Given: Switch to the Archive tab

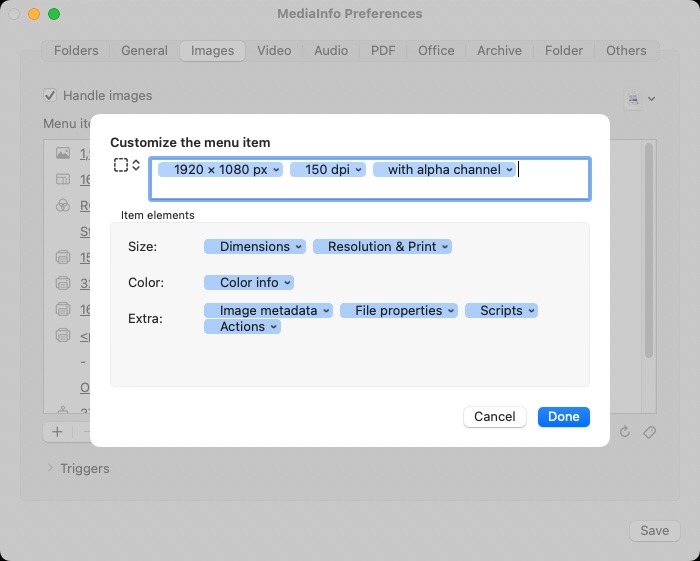Looking at the screenshot, I should point(499,51).
